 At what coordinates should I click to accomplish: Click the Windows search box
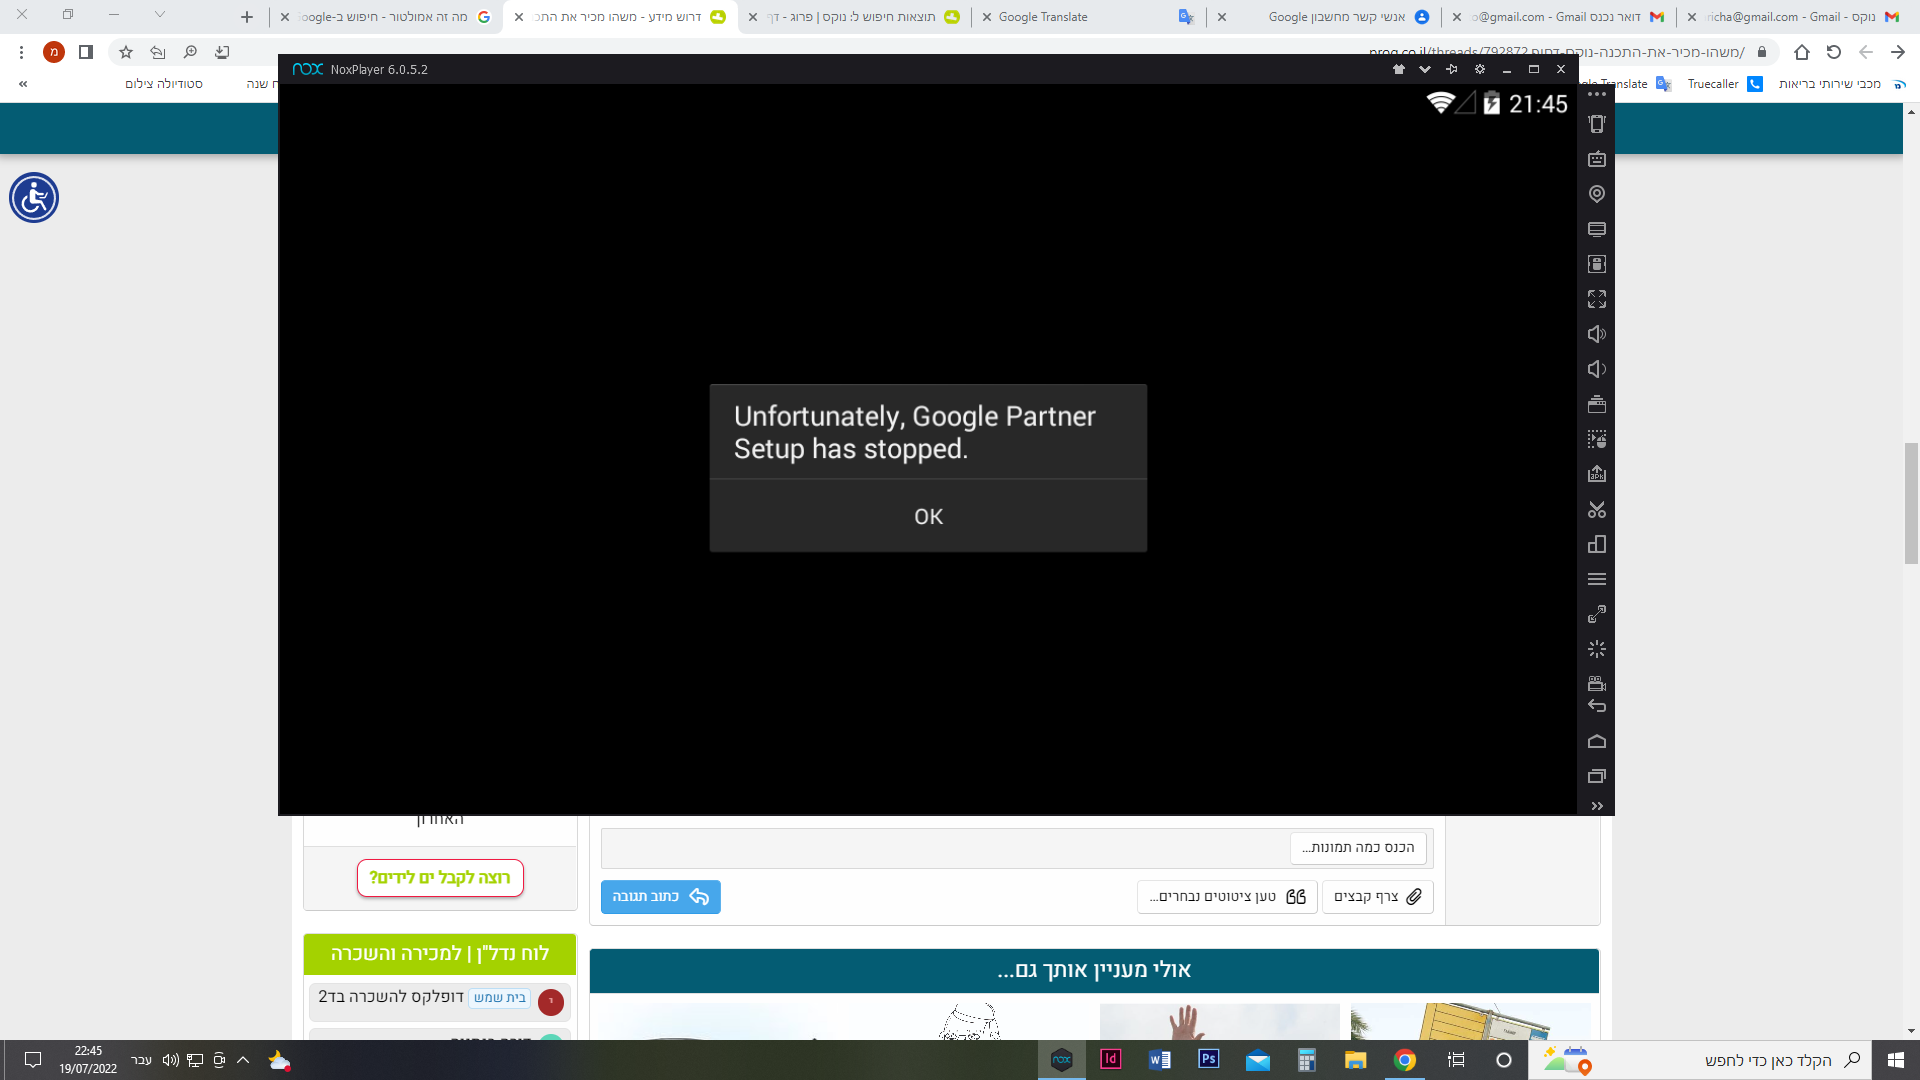[x=1698, y=1060]
